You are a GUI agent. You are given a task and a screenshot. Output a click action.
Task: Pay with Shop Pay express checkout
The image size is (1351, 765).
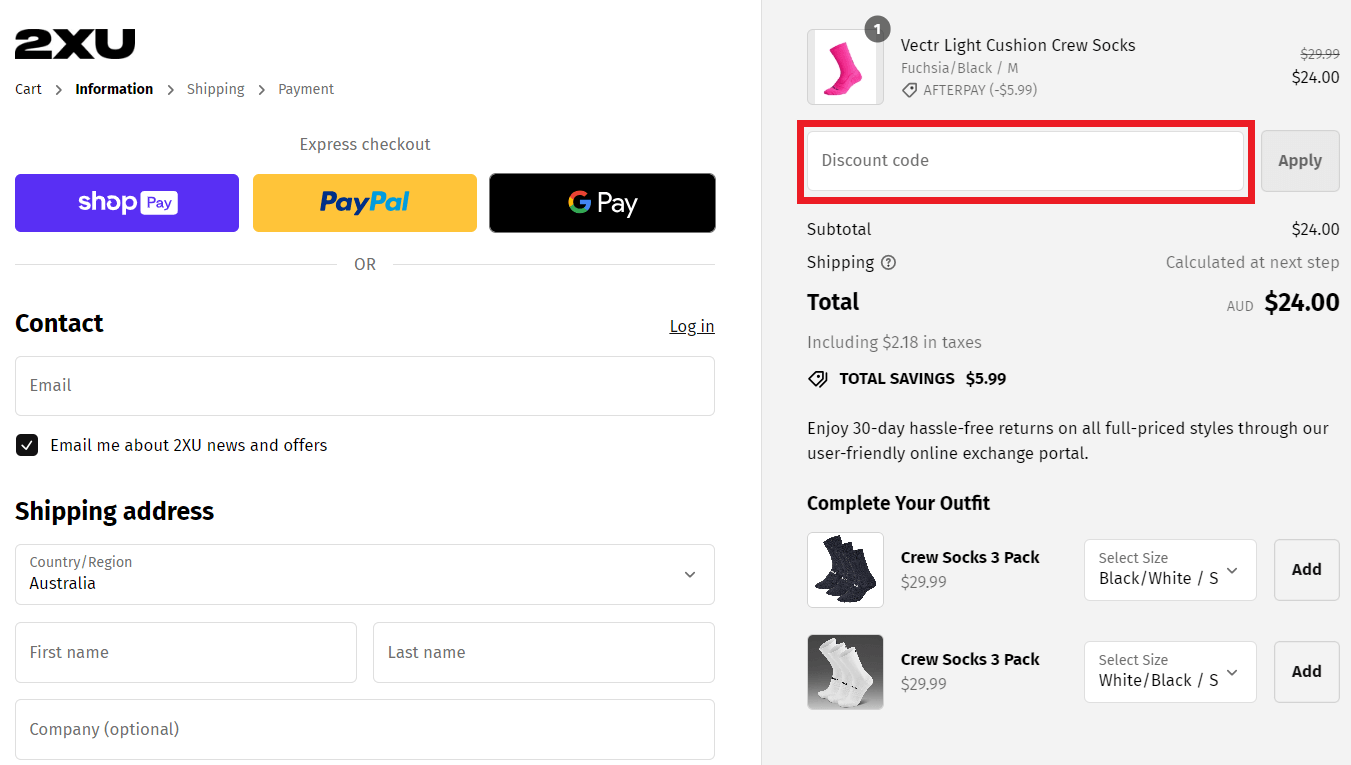(x=127, y=203)
